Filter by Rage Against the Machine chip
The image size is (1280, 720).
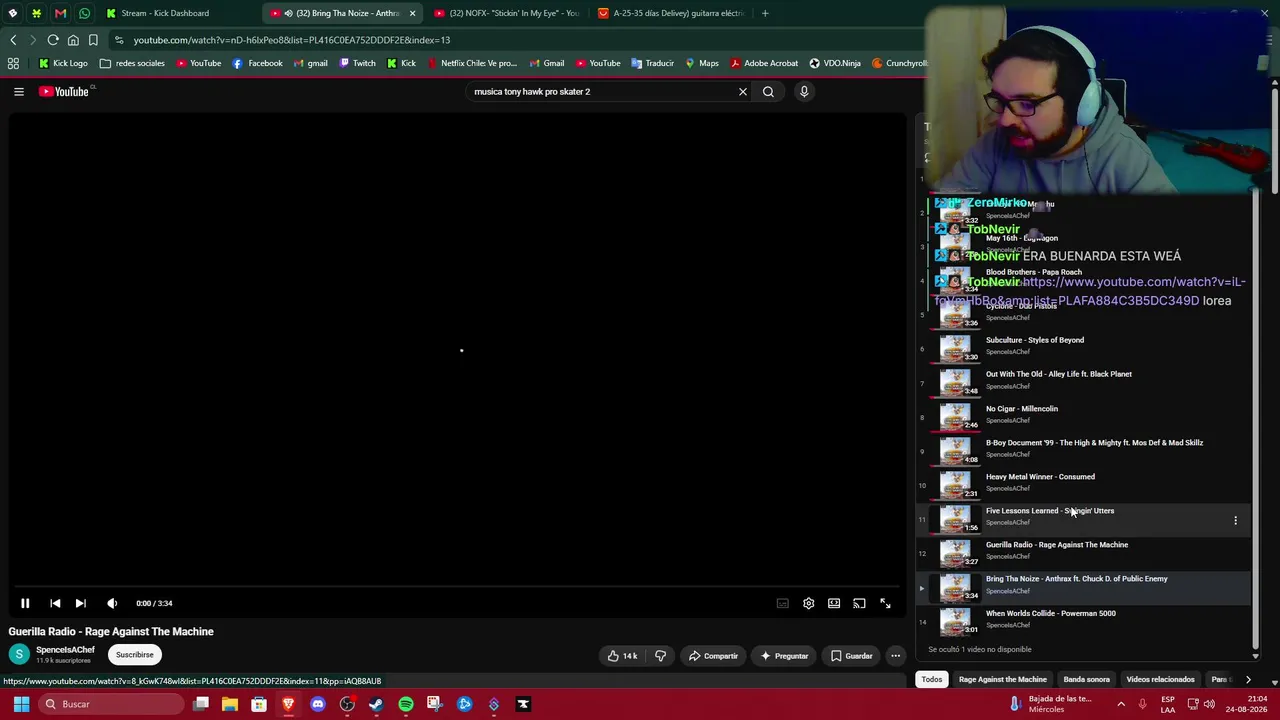tap(1003, 680)
